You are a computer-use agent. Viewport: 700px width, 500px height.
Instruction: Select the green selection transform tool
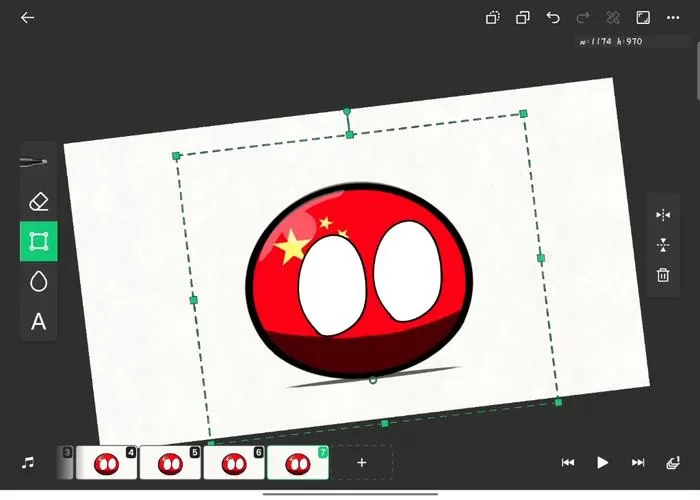39,242
